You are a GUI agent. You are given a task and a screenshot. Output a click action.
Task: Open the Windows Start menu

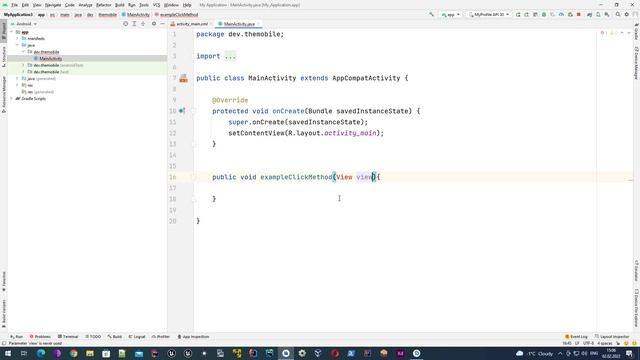pyautogui.click(x=7, y=353)
